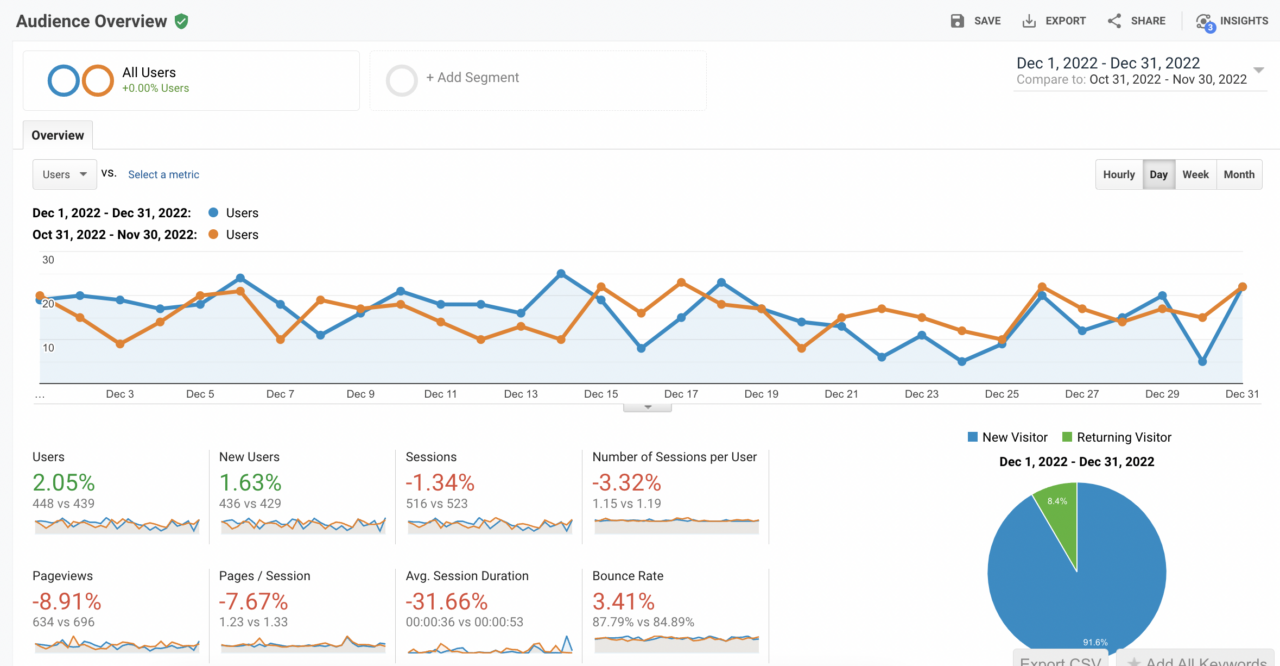
Task: Open the Users metric dropdown
Action: 65,175
